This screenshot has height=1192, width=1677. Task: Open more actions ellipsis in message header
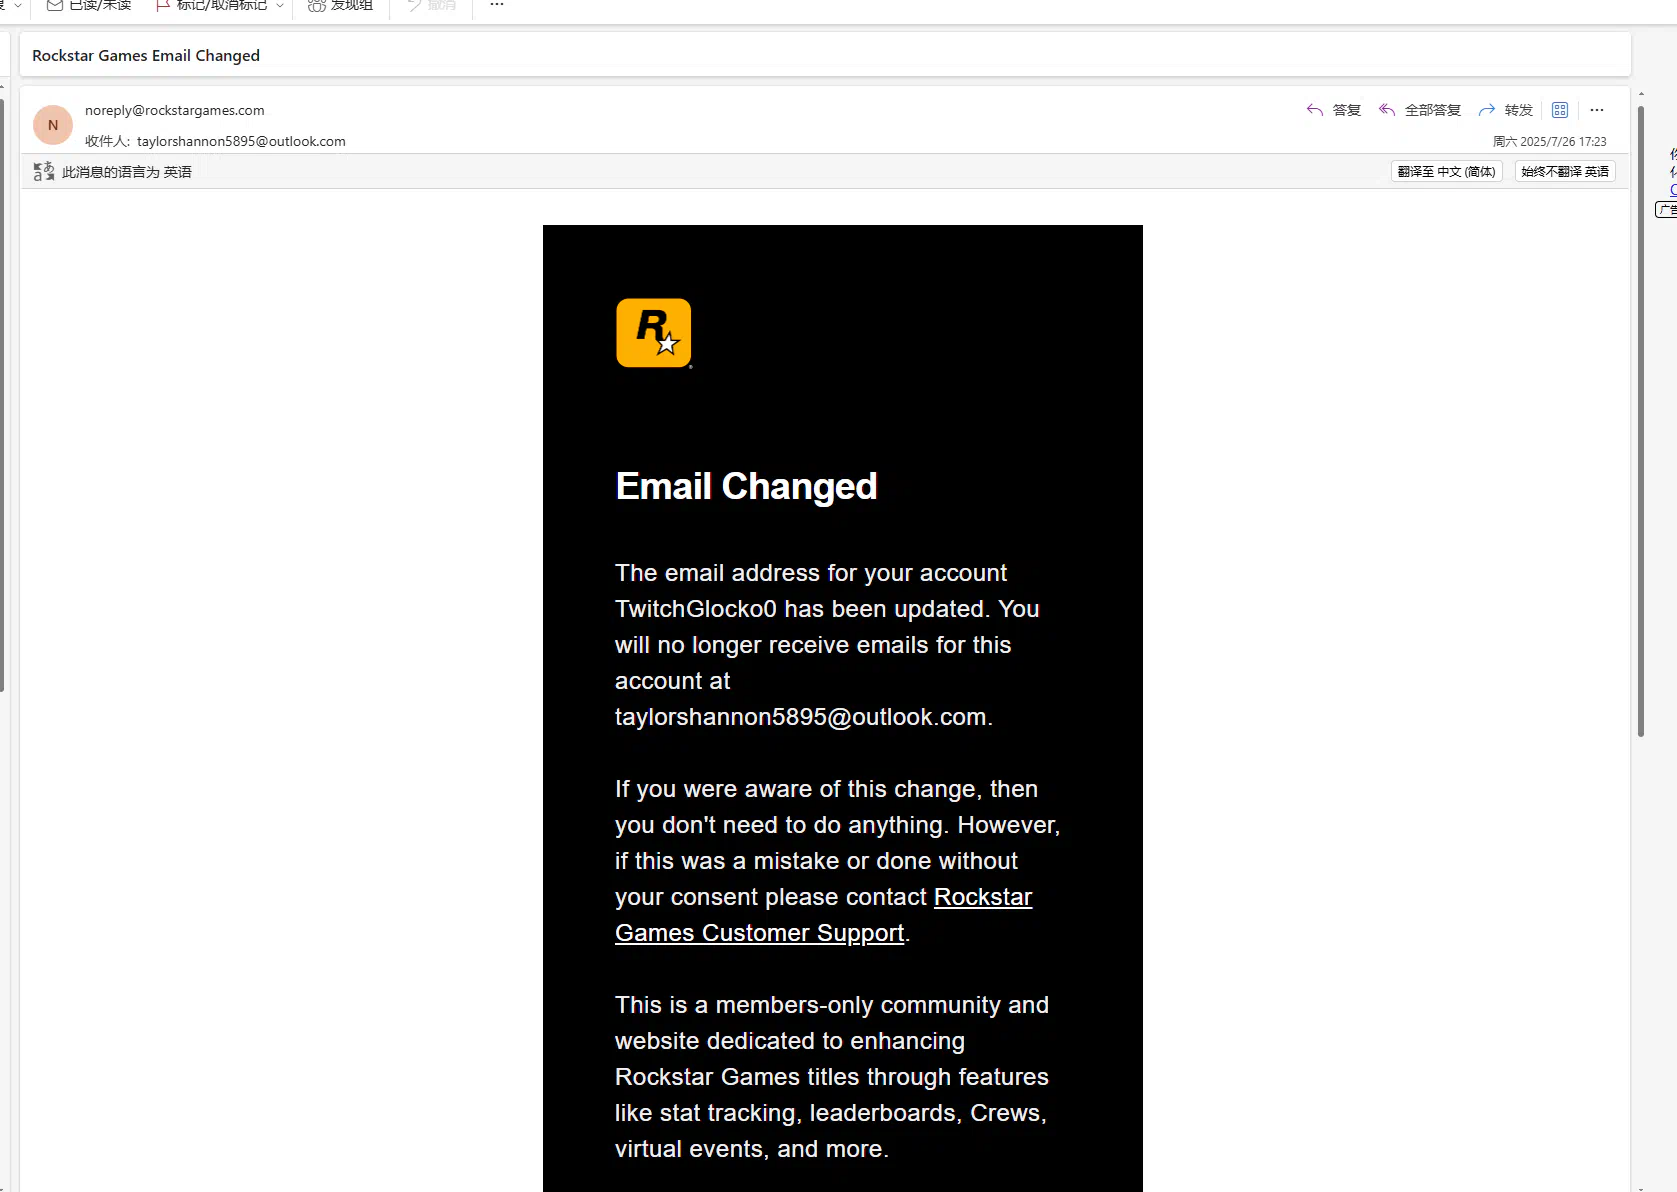pos(1597,110)
